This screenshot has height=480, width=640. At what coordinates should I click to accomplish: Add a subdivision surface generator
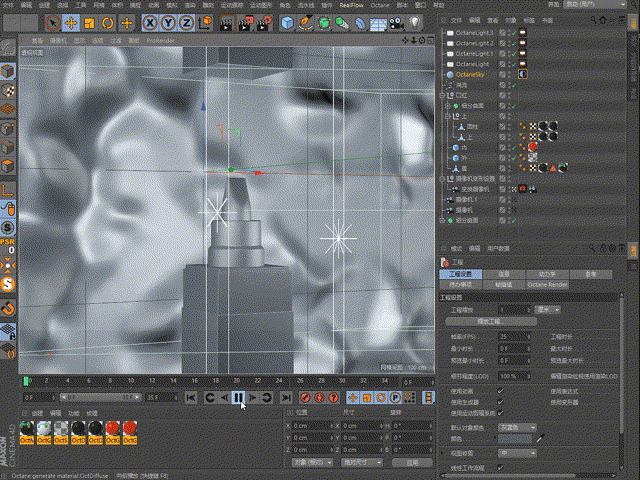(x=324, y=23)
